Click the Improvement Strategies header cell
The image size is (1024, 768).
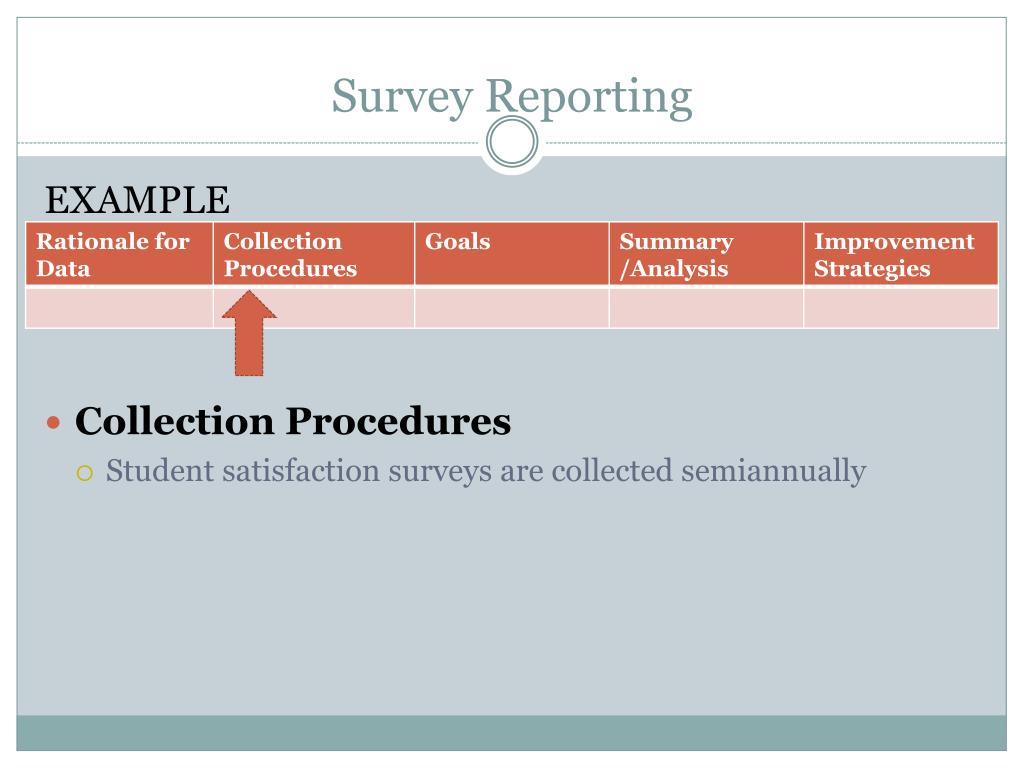[x=901, y=254]
